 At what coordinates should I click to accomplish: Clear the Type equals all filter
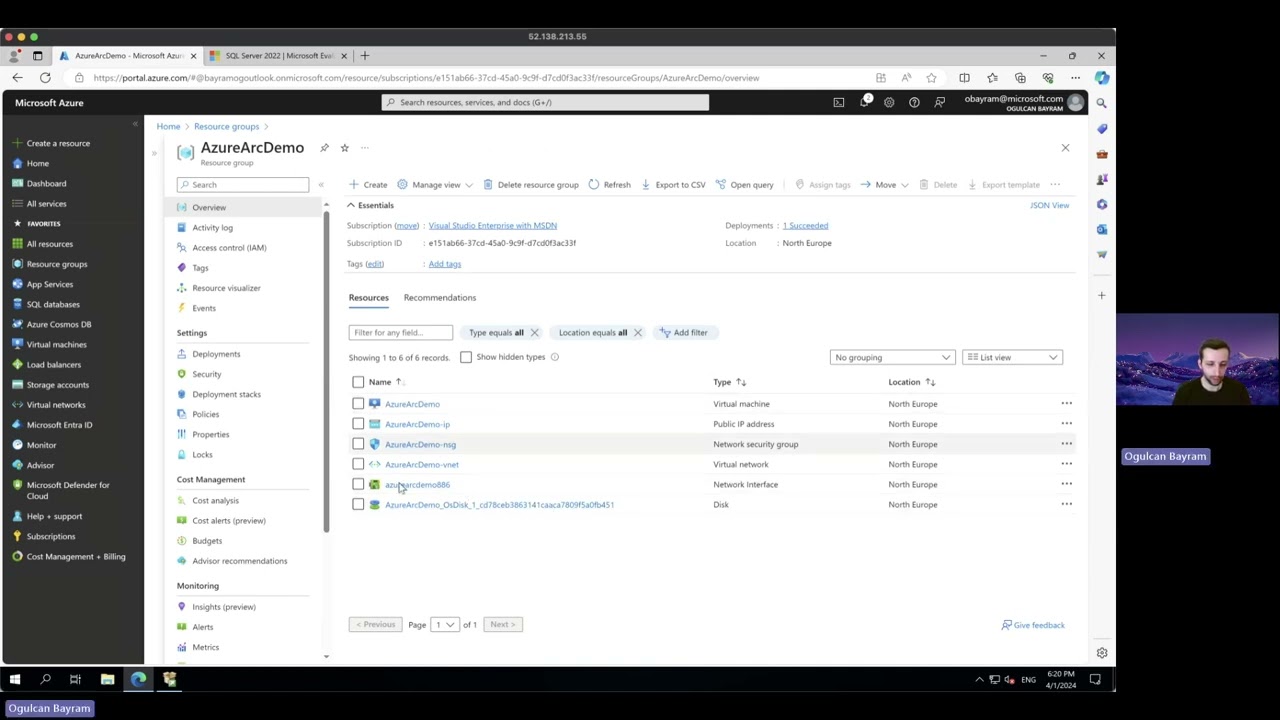tap(534, 332)
